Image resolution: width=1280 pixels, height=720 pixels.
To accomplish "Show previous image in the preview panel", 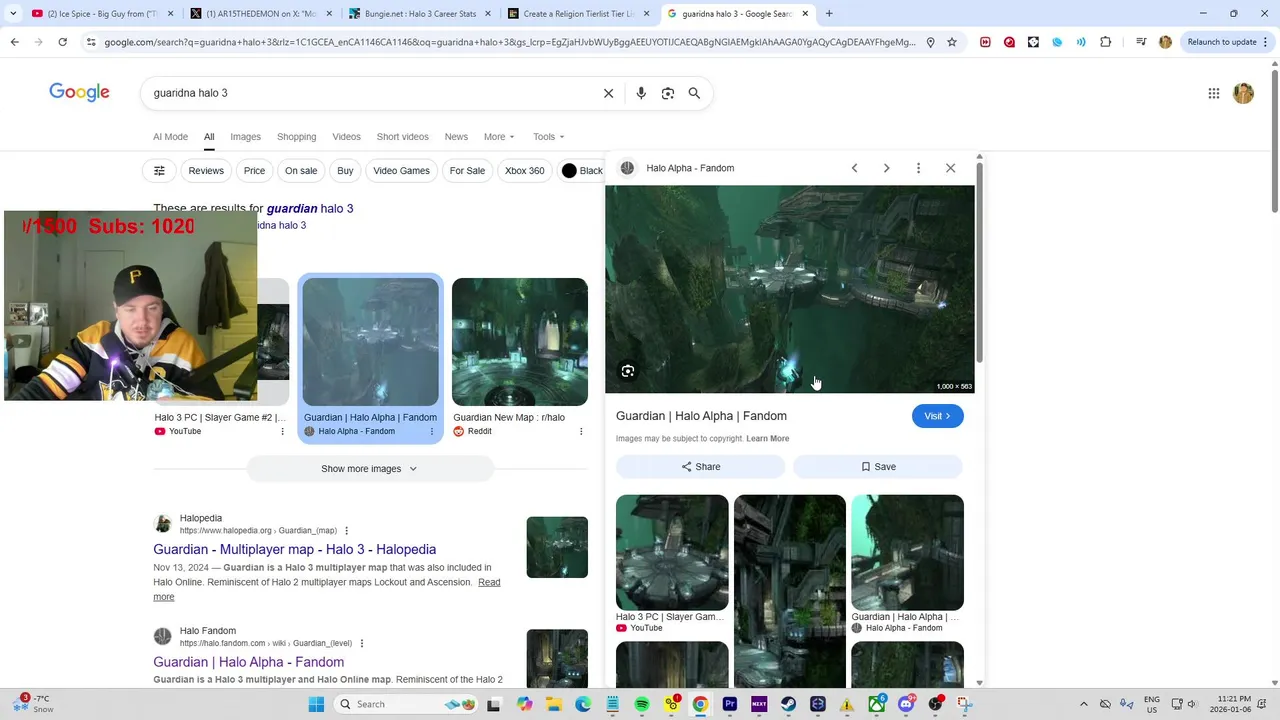I will [x=854, y=168].
